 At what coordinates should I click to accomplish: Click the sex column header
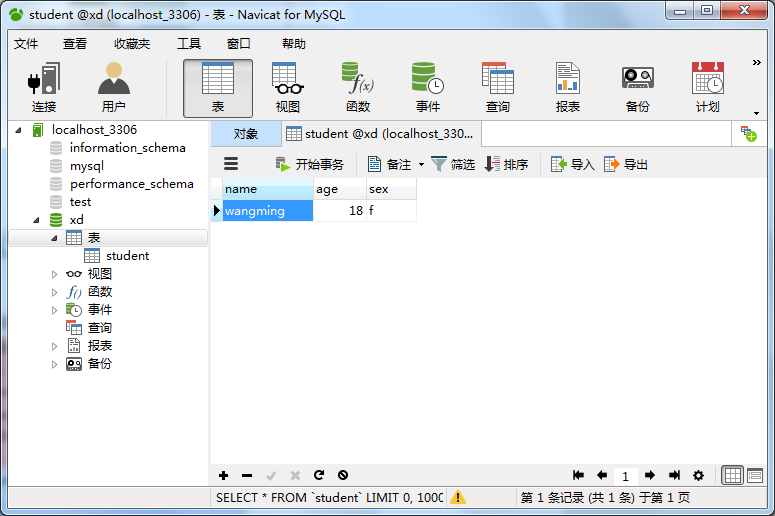[x=391, y=189]
